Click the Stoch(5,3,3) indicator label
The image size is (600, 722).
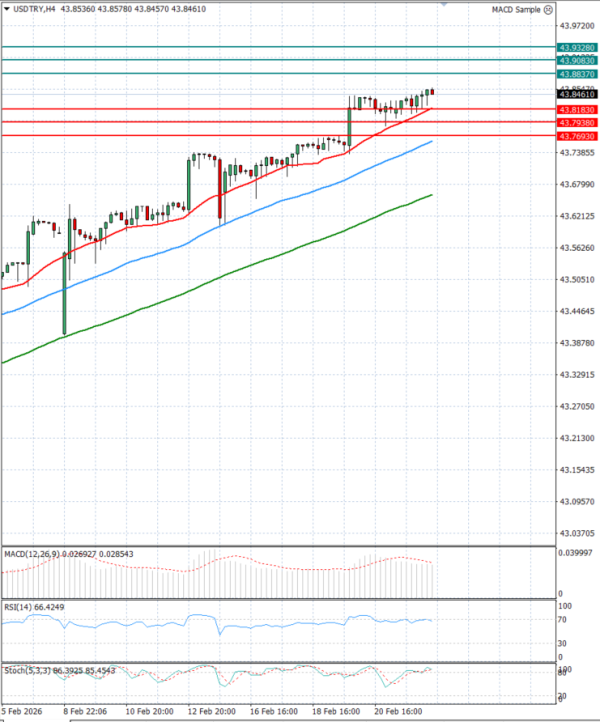(25, 669)
